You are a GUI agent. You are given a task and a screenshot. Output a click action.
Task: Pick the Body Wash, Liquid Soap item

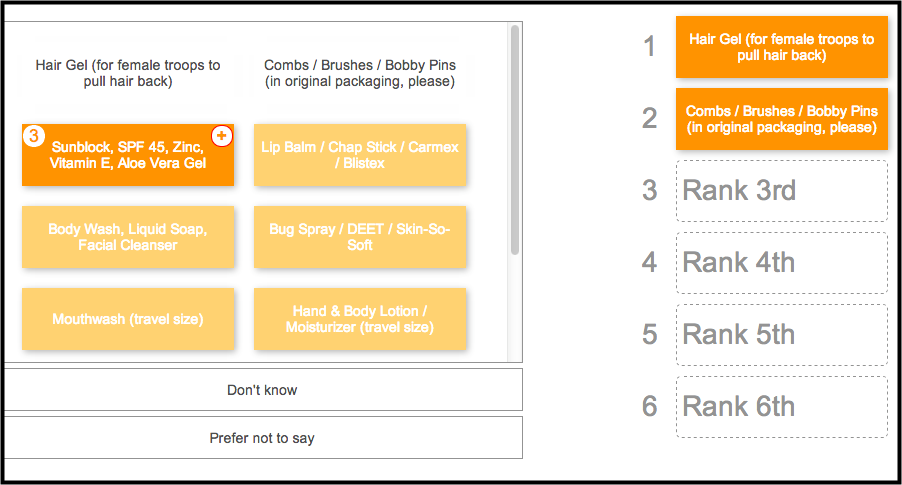[128, 237]
